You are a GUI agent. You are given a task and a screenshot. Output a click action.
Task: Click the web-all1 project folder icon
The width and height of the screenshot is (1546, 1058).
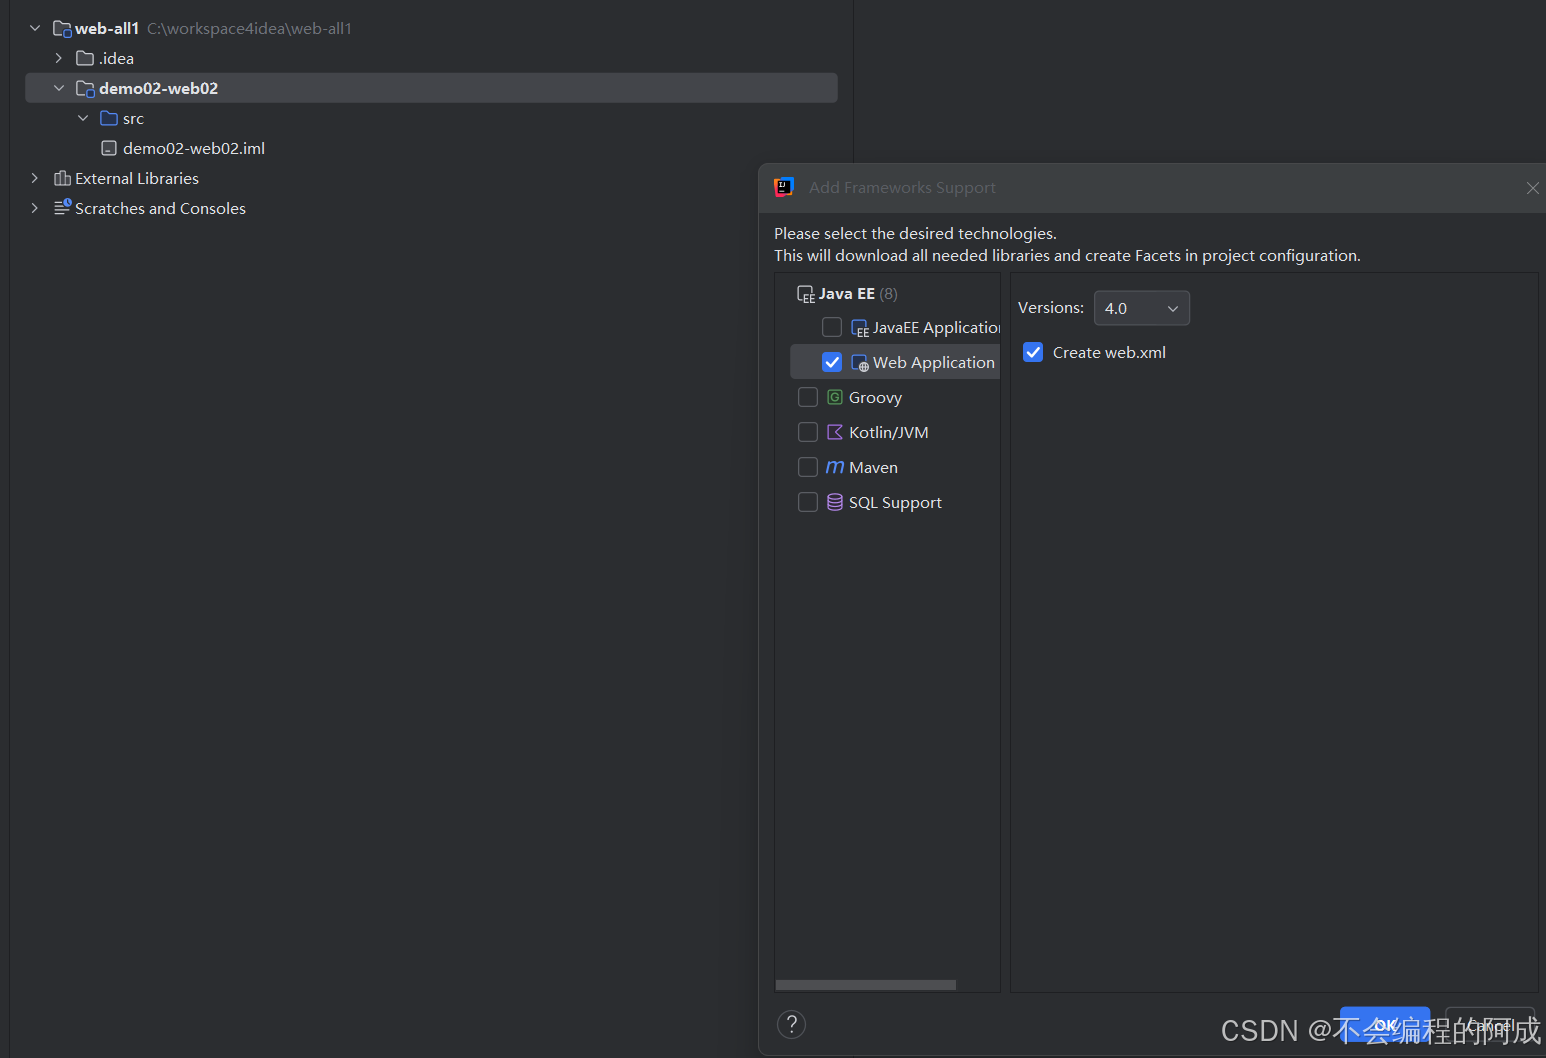[x=62, y=29]
